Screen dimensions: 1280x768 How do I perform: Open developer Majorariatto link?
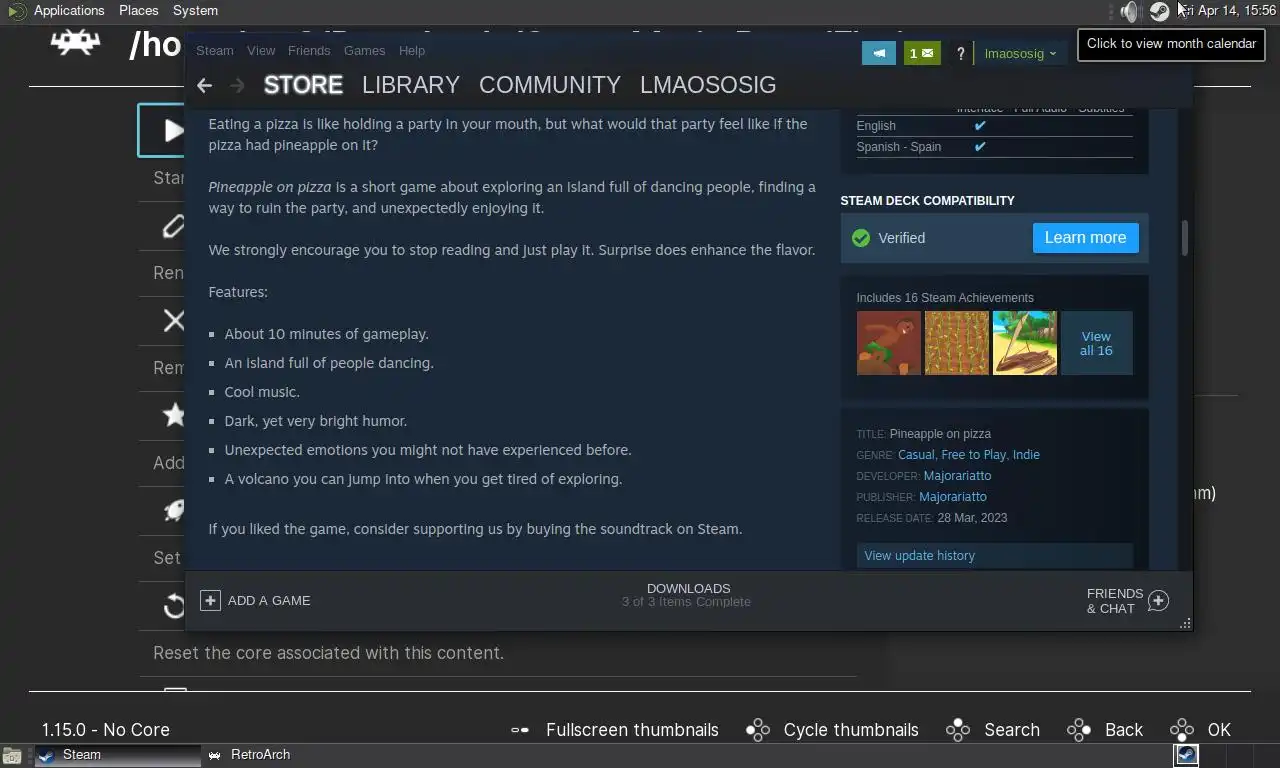pyautogui.click(x=957, y=476)
